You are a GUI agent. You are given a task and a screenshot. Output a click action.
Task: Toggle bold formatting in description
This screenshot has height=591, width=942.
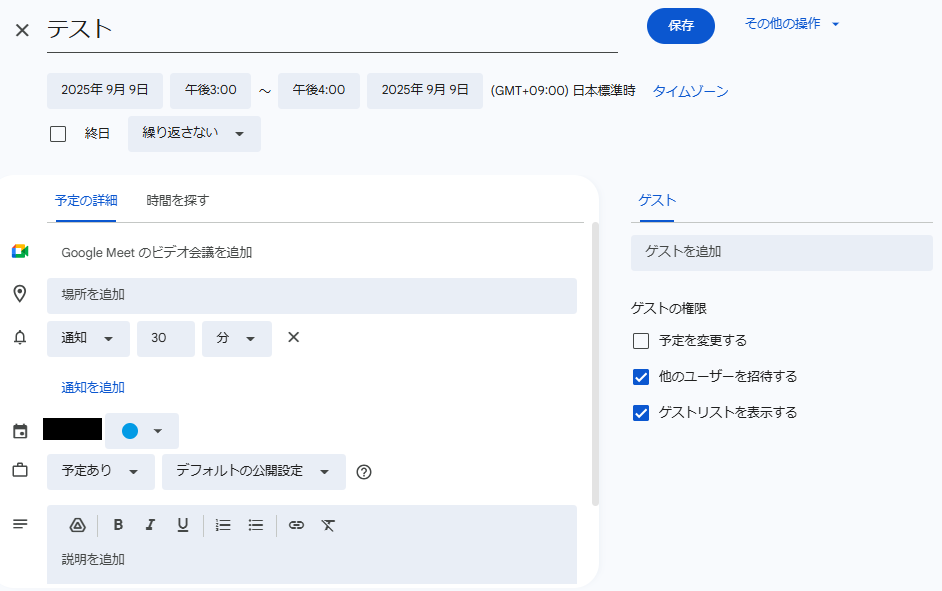coord(118,525)
